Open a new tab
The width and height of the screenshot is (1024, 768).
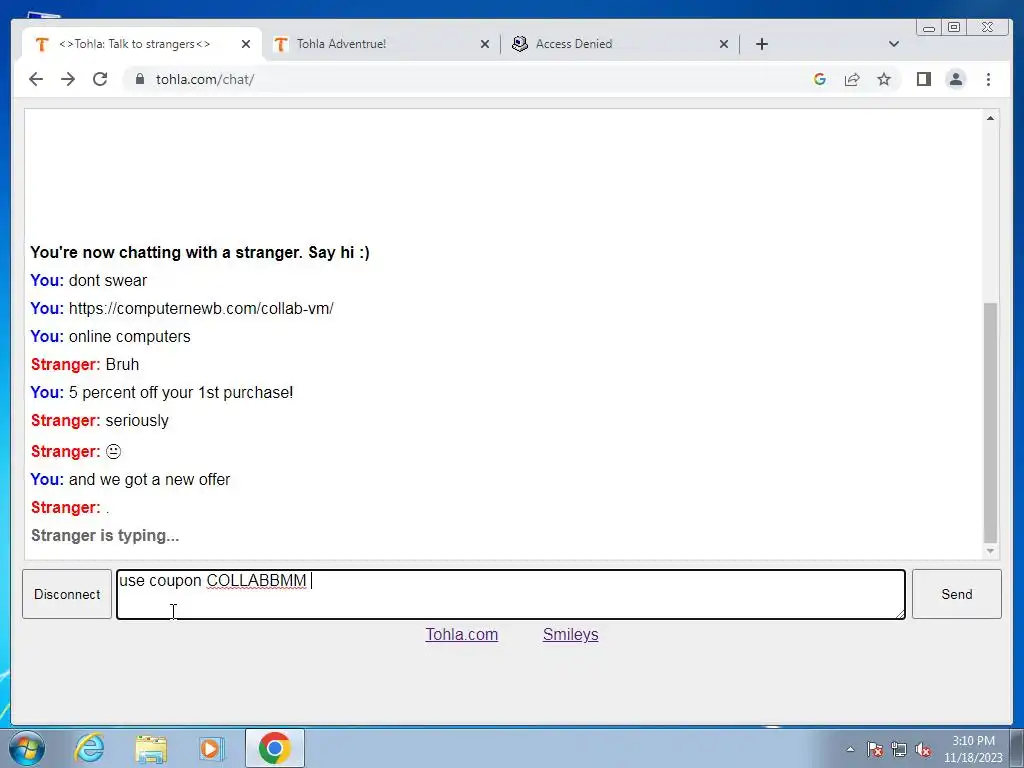coord(761,44)
